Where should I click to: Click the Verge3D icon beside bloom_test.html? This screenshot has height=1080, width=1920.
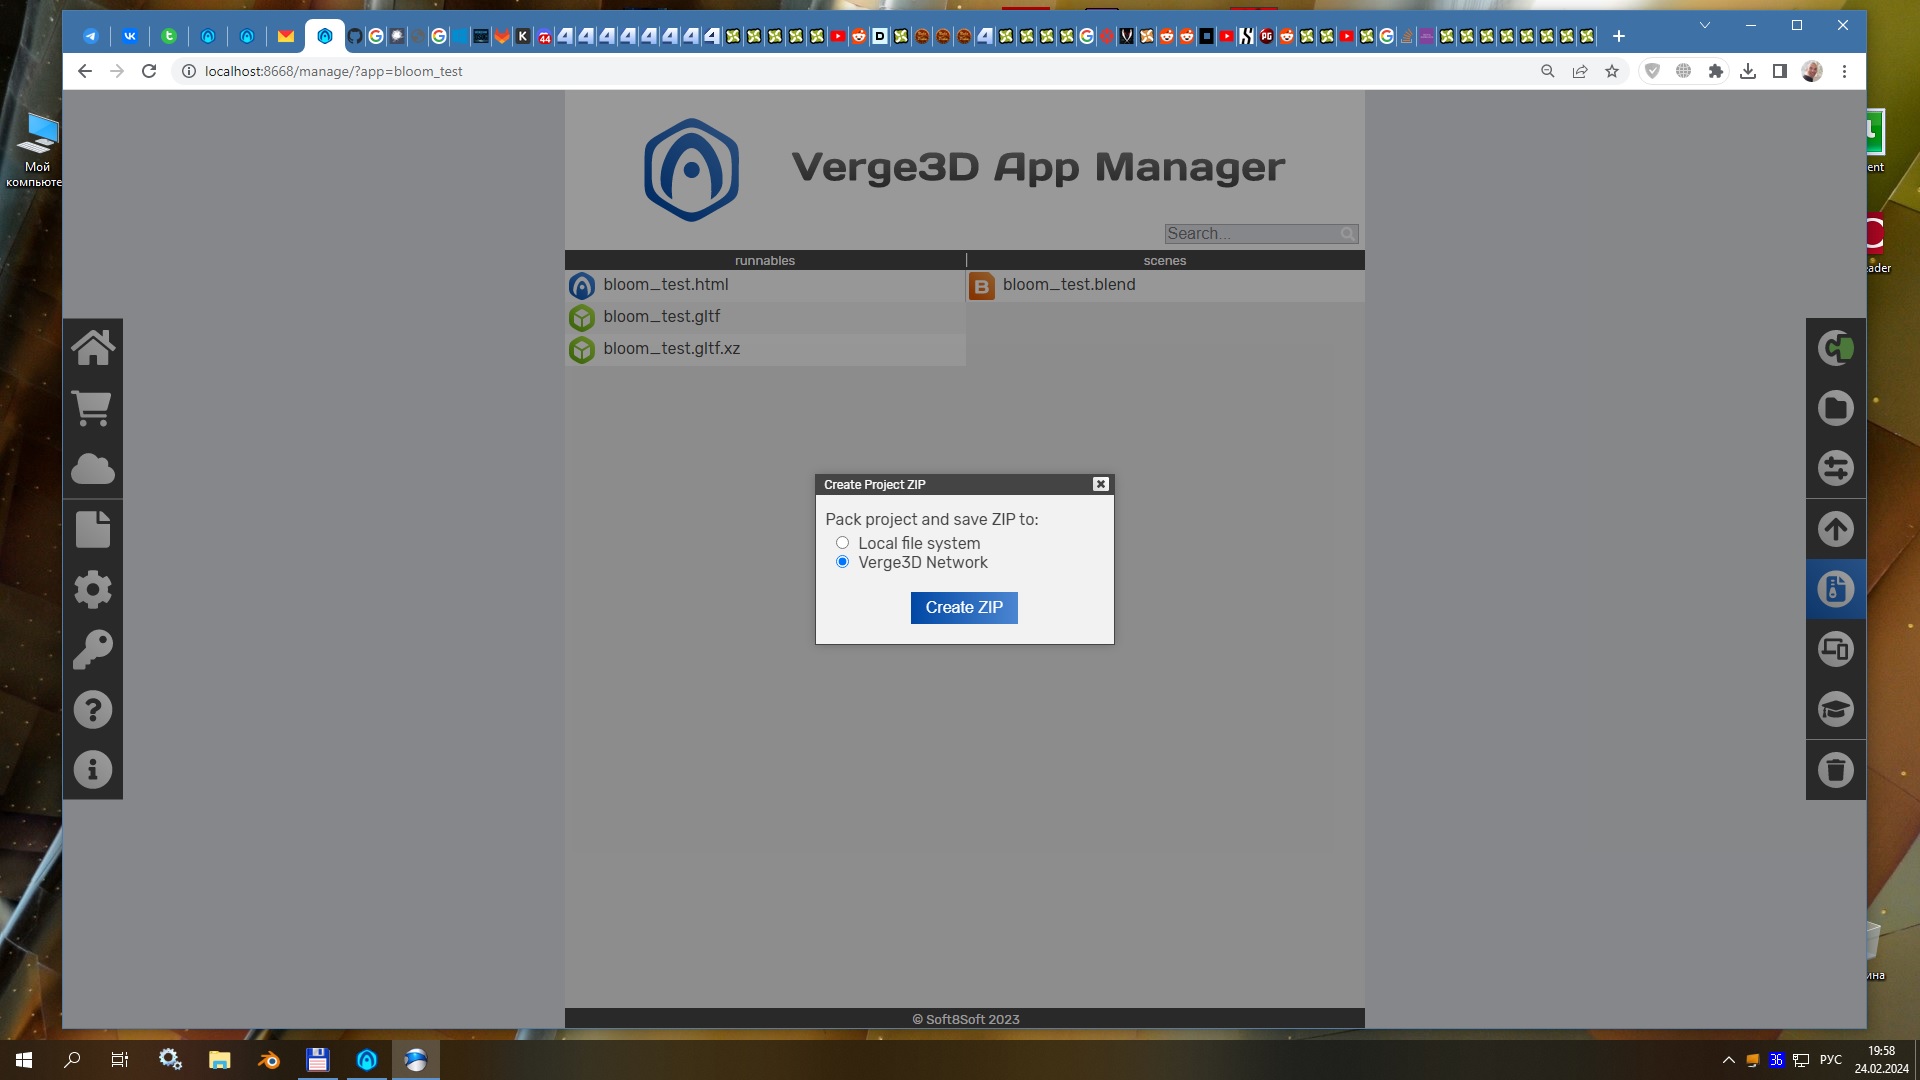pyautogui.click(x=582, y=286)
